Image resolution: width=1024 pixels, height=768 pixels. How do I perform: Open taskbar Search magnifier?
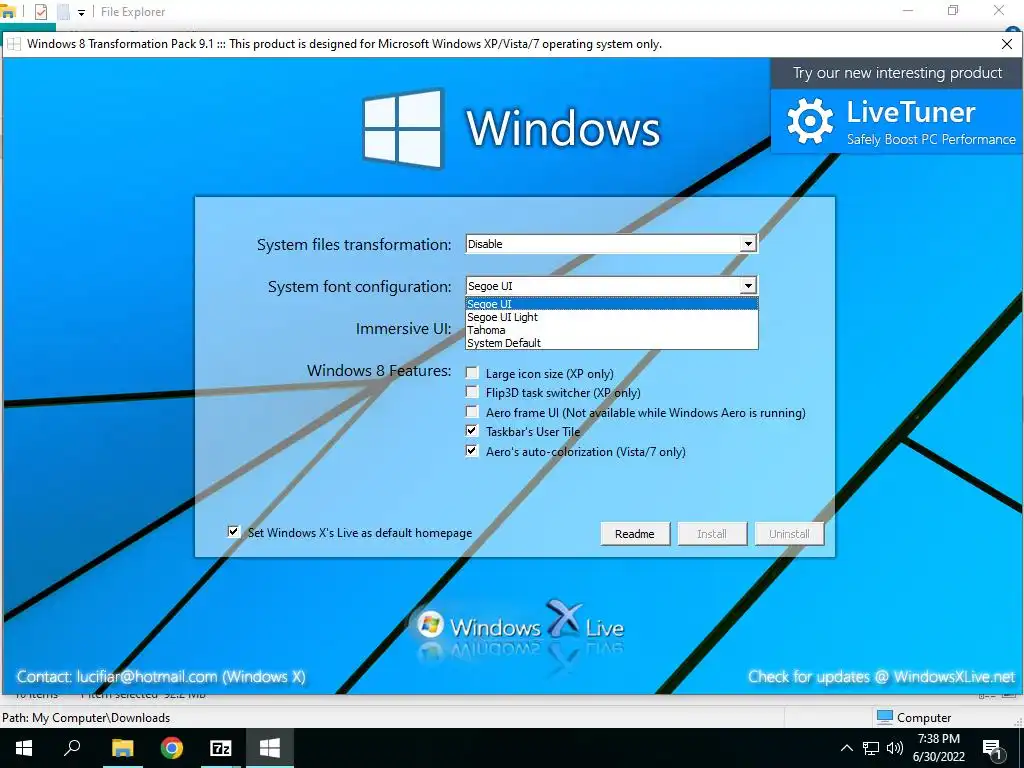(72, 748)
